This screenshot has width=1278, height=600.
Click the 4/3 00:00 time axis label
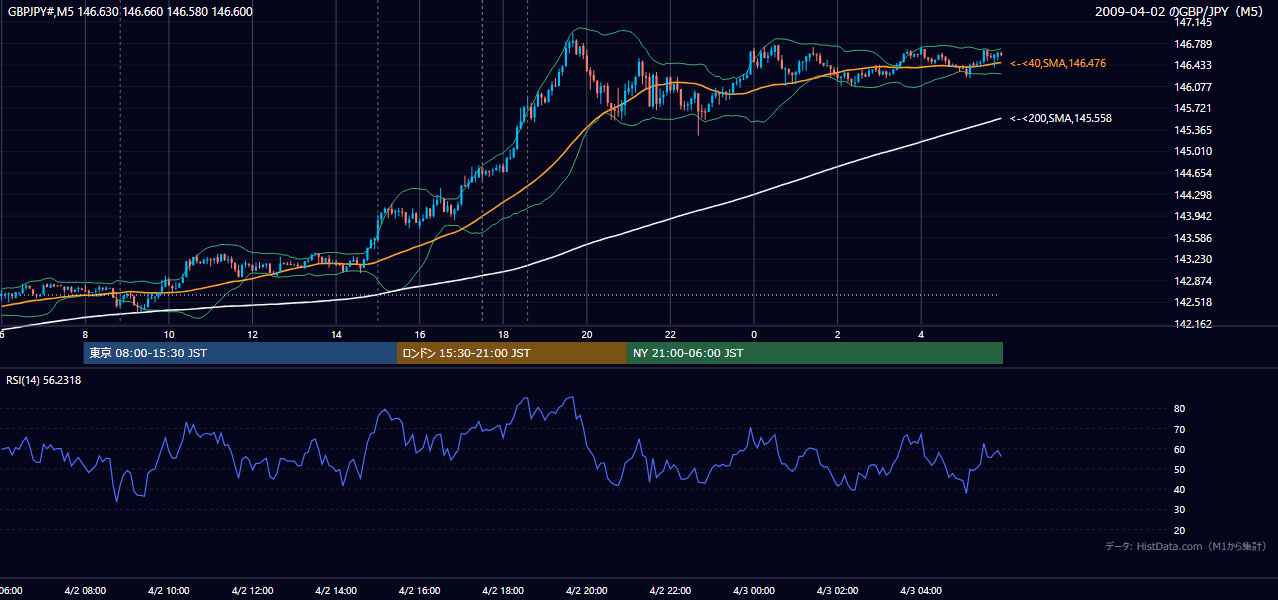754,591
